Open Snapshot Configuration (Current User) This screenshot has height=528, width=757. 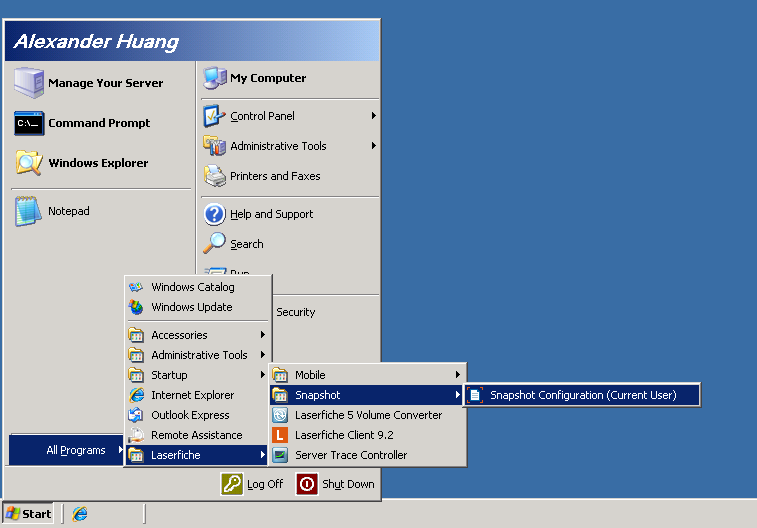[x=582, y=395]
